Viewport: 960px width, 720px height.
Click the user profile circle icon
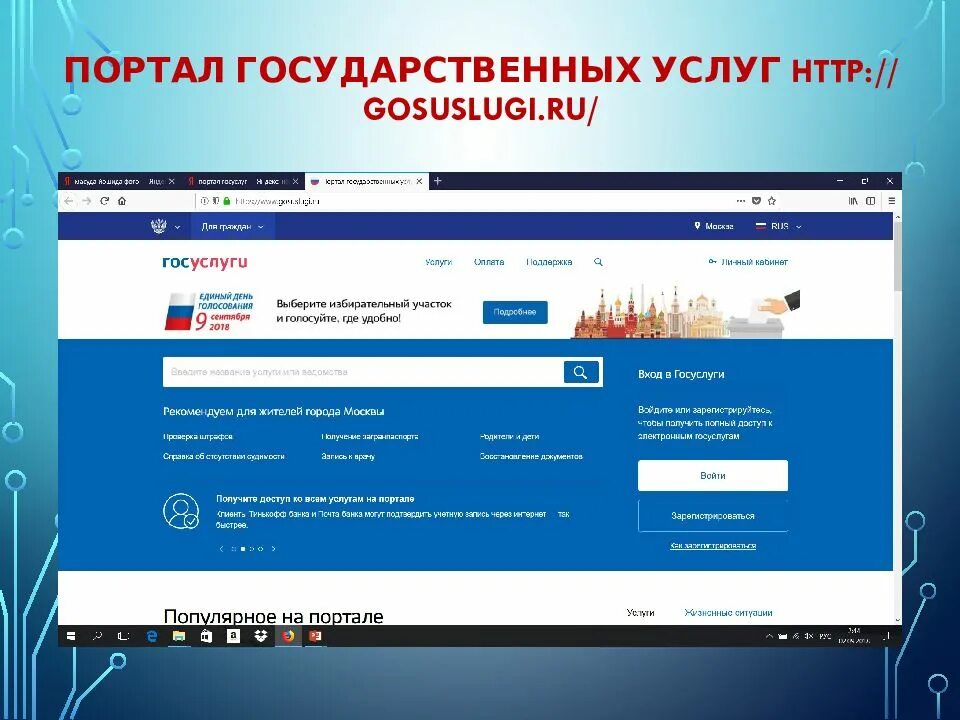[181, 511]
